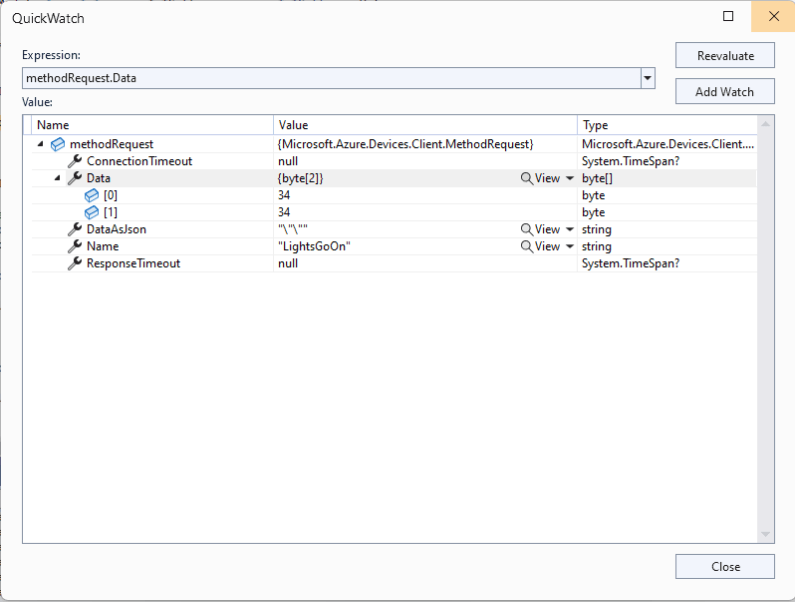Screen dimensions: 795x602
Task: Click the wrench icon next to ConnectionTimeout
Action: tap(75, 161)
